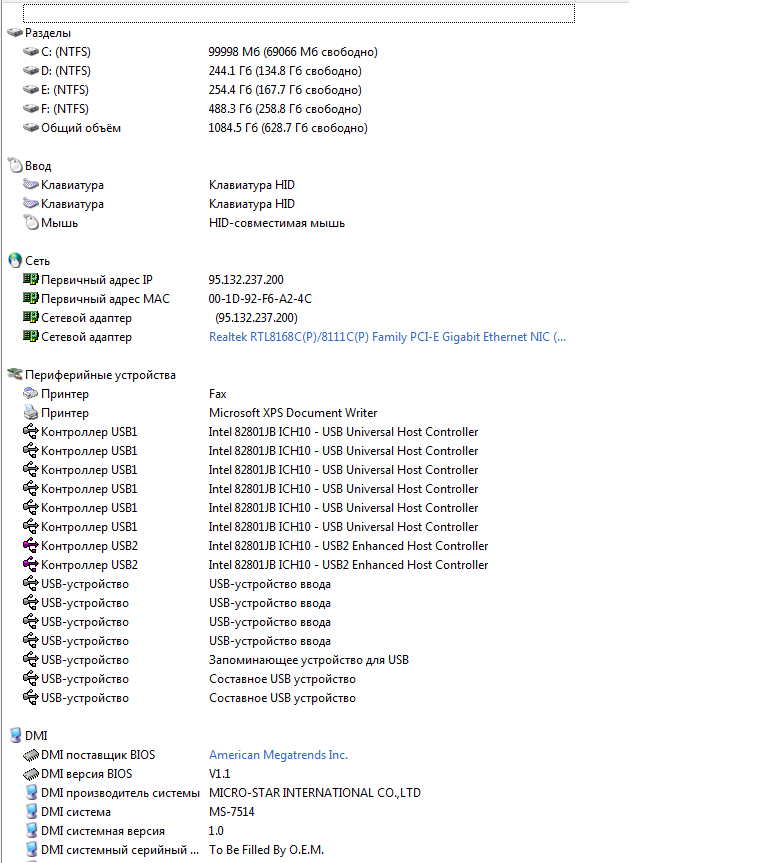Click the Fax printer value
This screenshot has width=768, height=863.
tap(217, 394)
